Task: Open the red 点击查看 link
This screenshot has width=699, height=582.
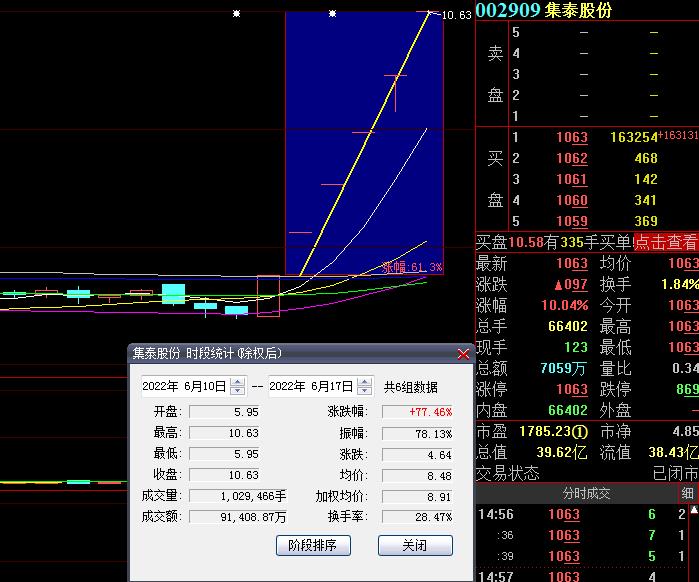Action: 665,242
